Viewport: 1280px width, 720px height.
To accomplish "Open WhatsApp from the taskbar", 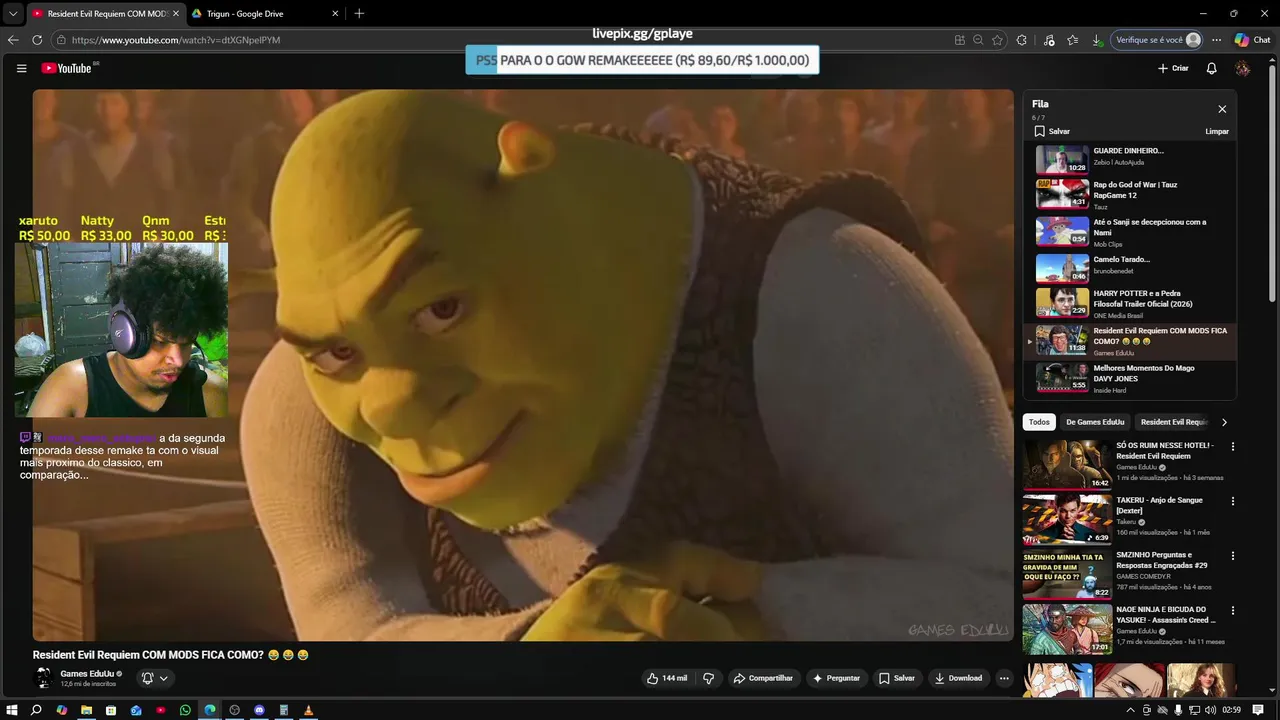I will click(185, 710).
